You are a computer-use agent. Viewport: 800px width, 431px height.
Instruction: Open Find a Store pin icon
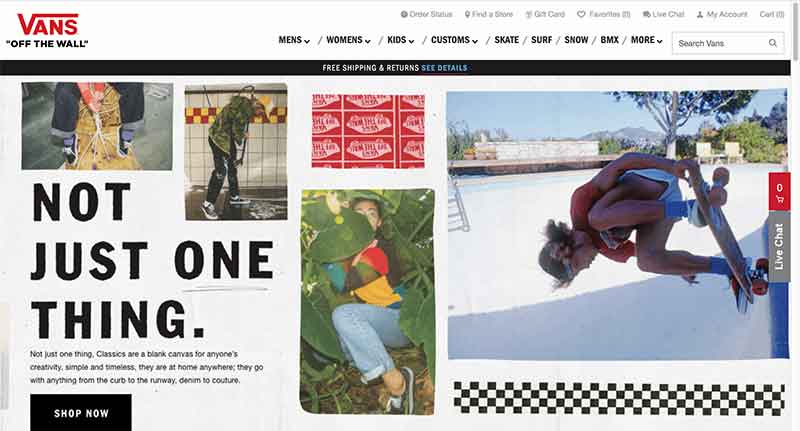467,14
